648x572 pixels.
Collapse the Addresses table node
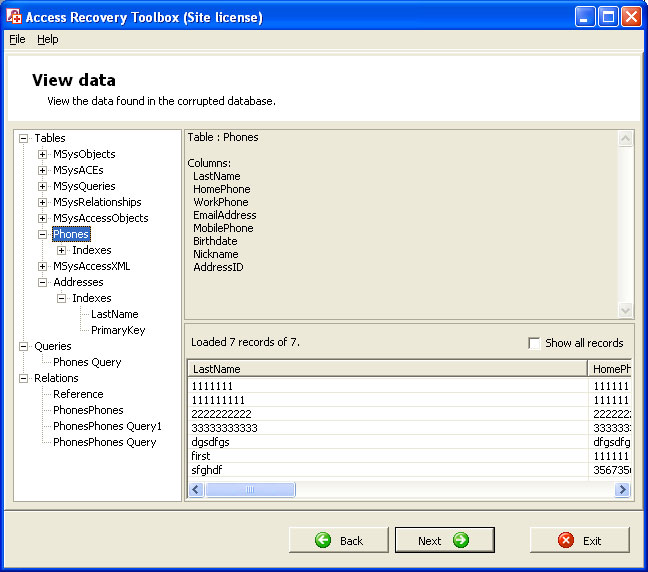(x=42, y=282)
